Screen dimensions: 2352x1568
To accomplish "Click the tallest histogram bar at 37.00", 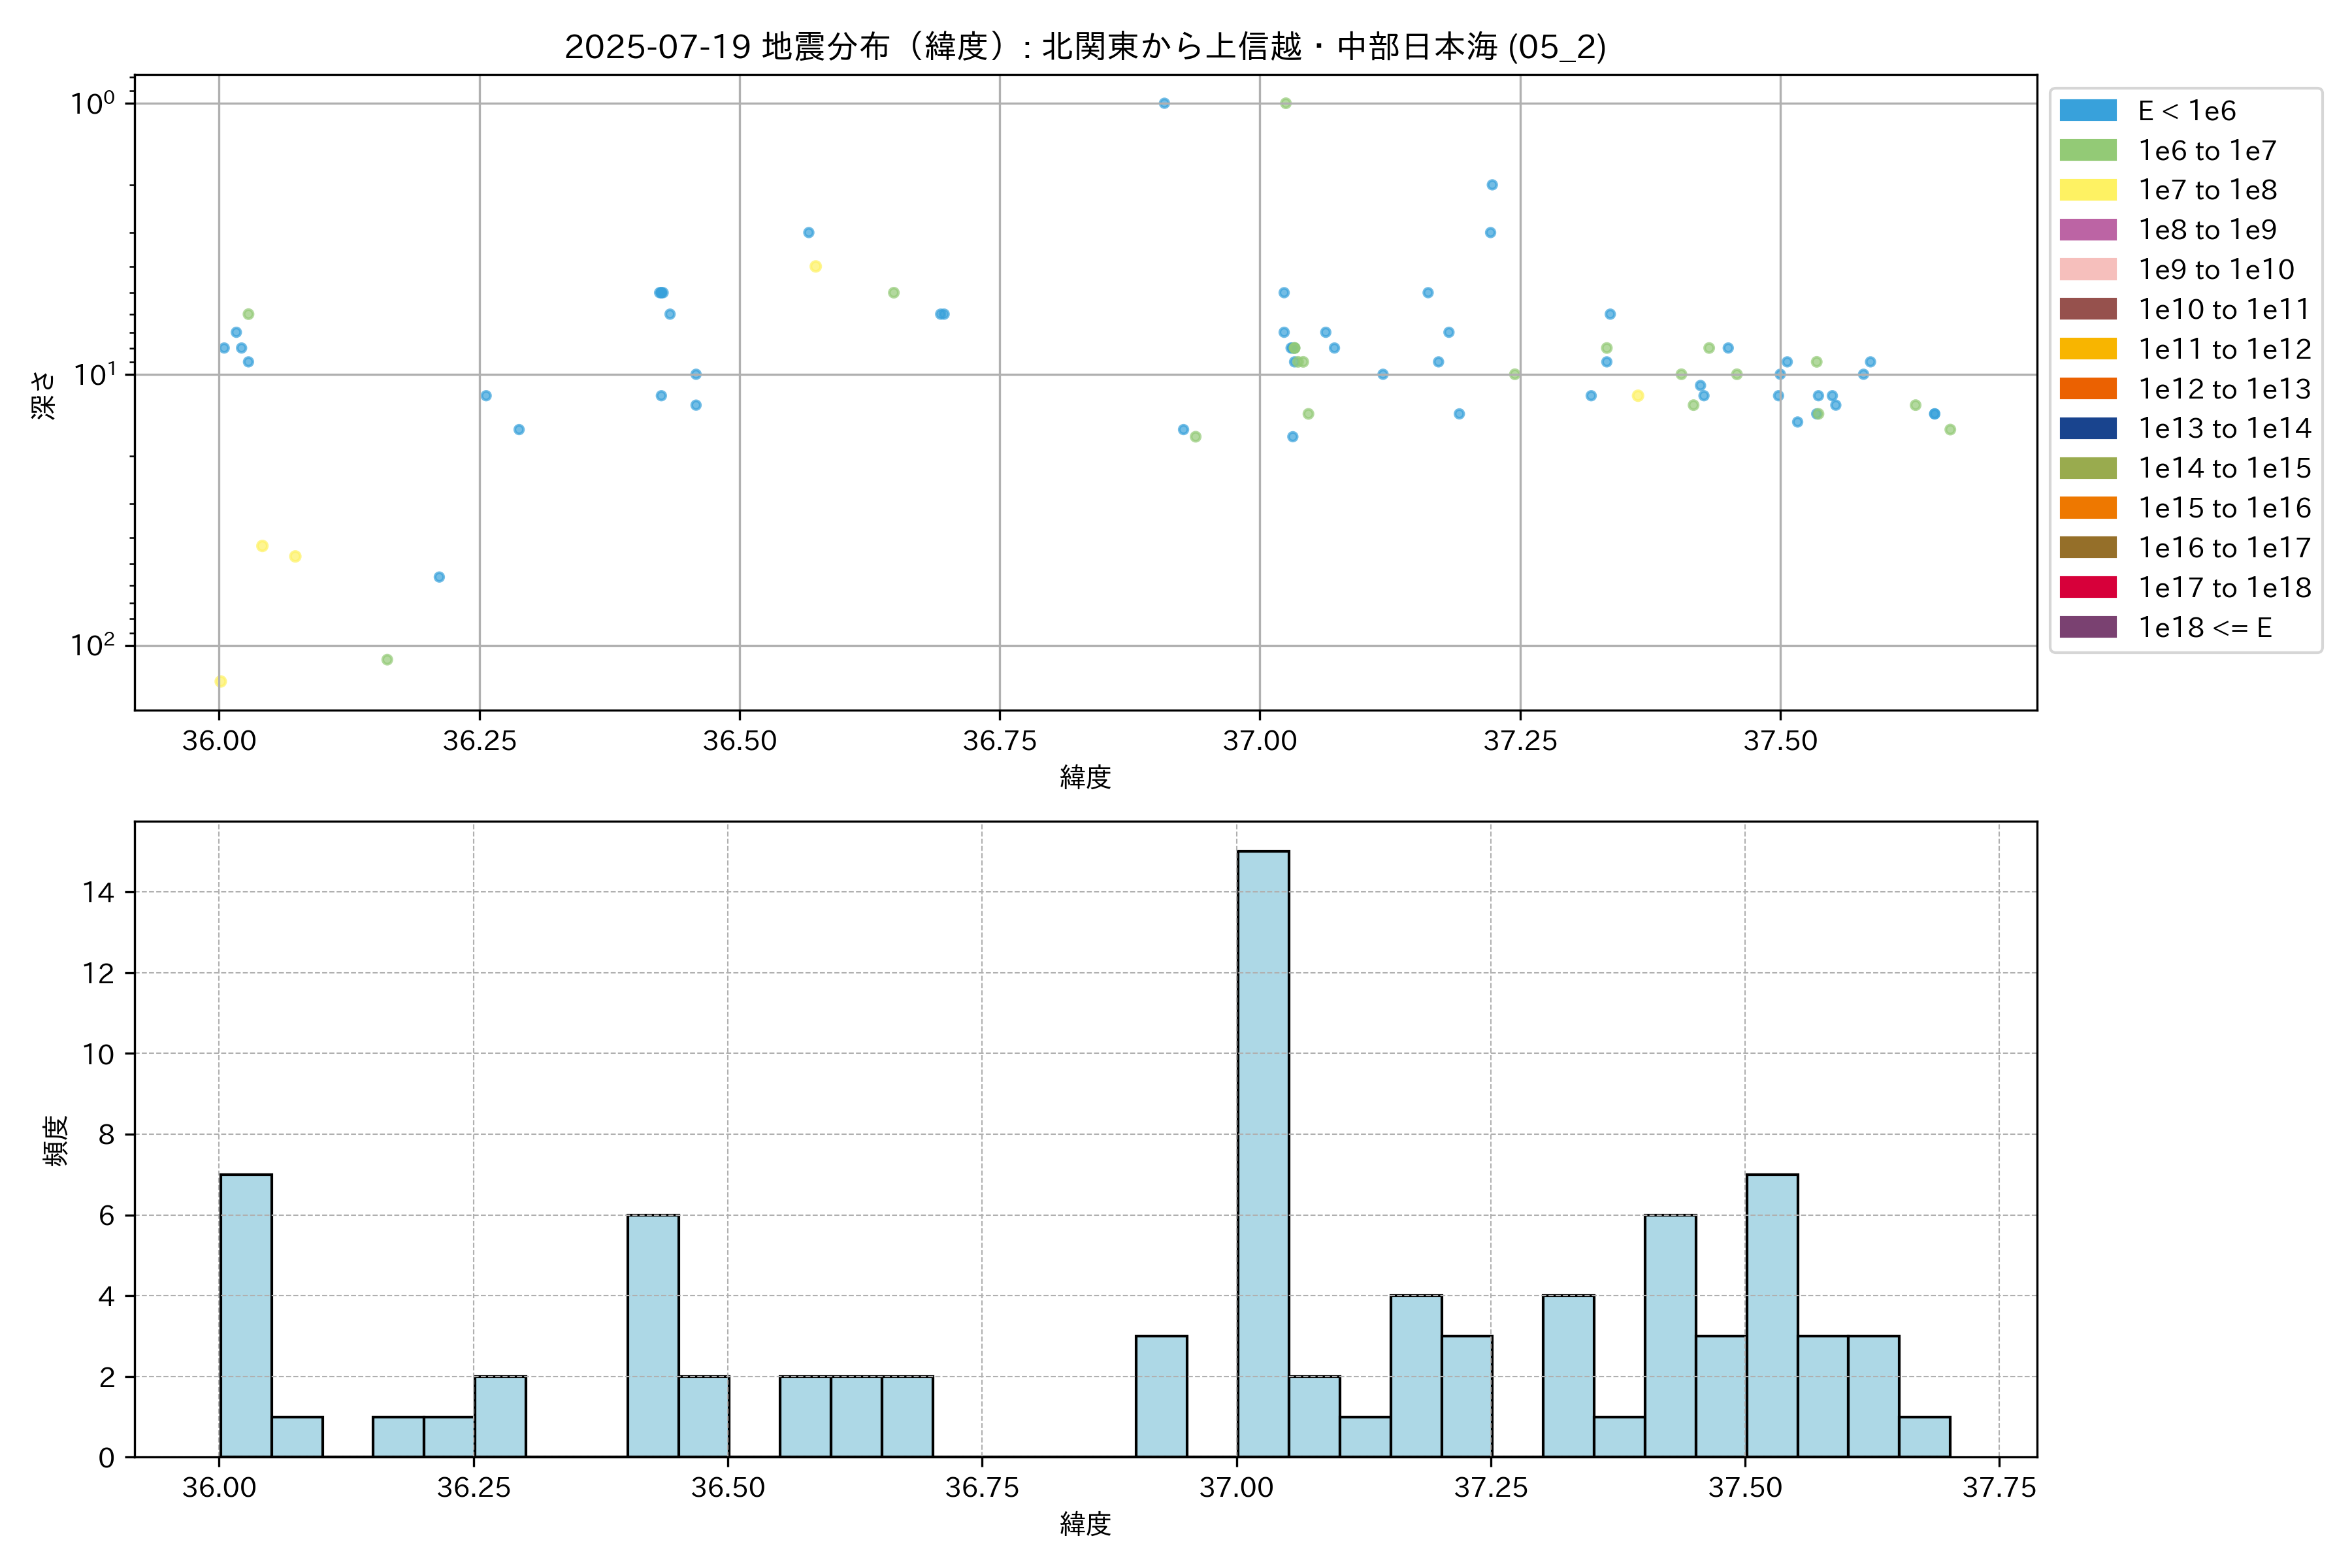I will point(1263,1154).
